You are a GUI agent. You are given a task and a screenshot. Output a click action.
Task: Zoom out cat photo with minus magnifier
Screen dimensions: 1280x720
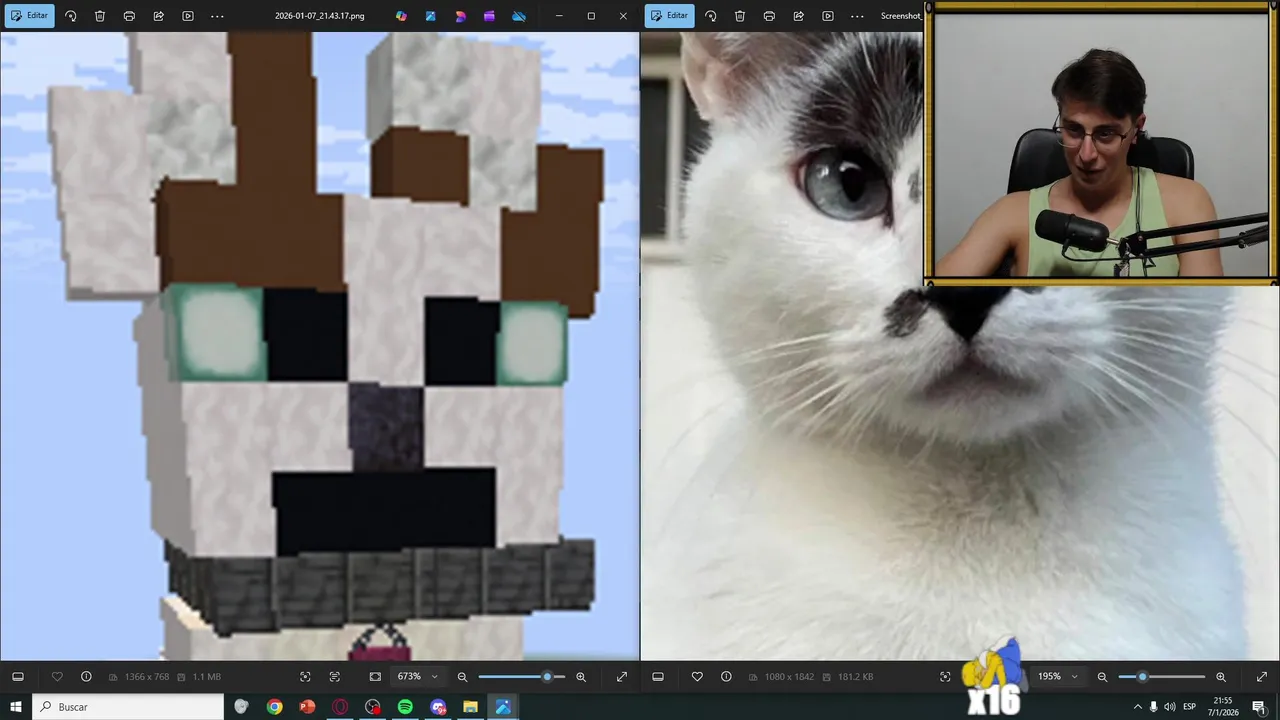click(x=1102, y=677)
